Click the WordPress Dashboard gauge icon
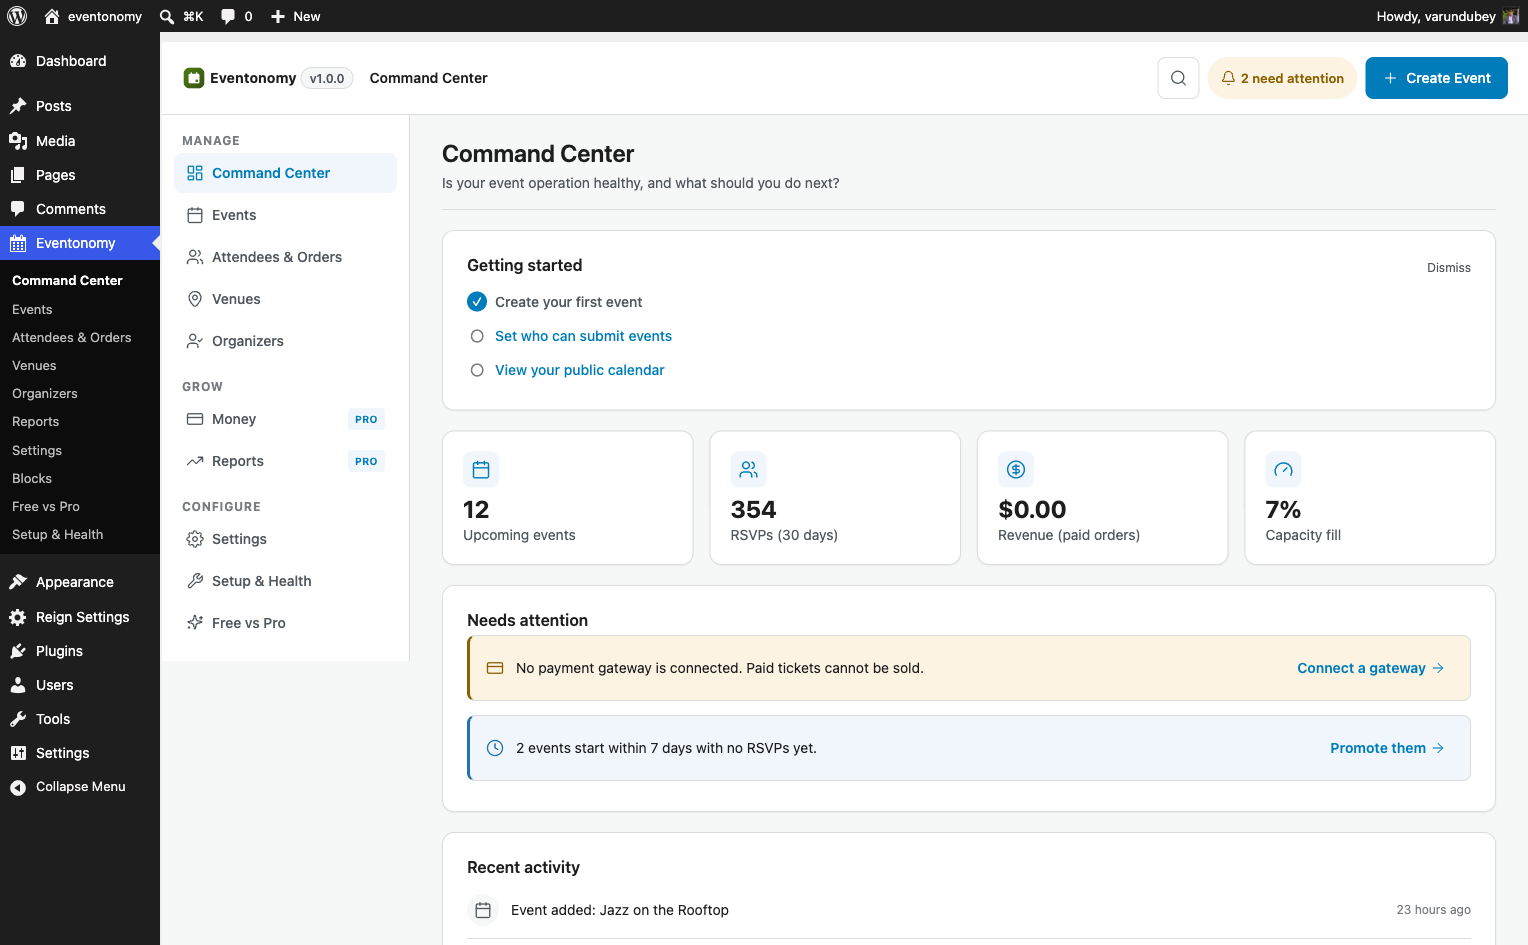Viewport: 1528px width, 945px height. pyautogui.click(x=18, y=61)
